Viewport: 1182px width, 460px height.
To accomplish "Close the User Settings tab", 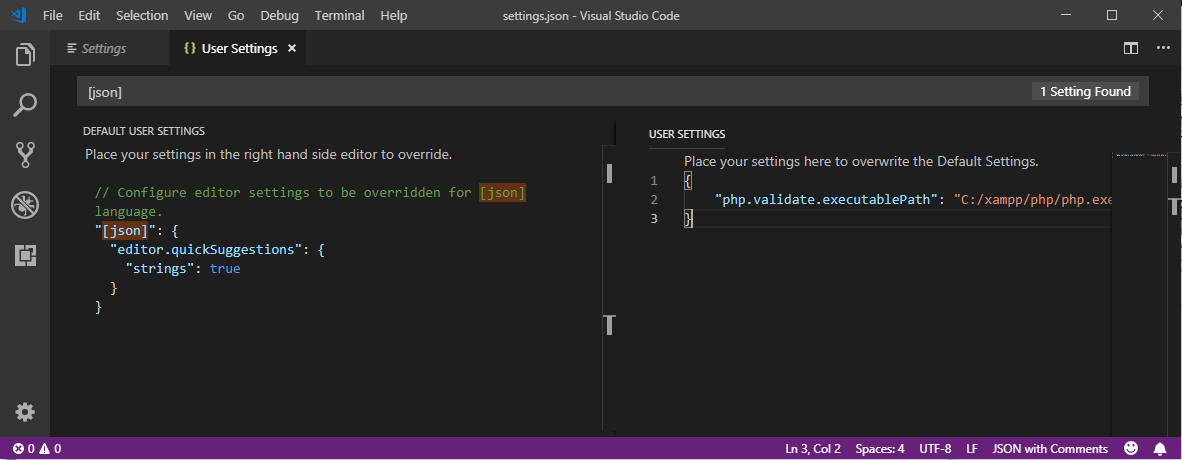I will [292, 48].
